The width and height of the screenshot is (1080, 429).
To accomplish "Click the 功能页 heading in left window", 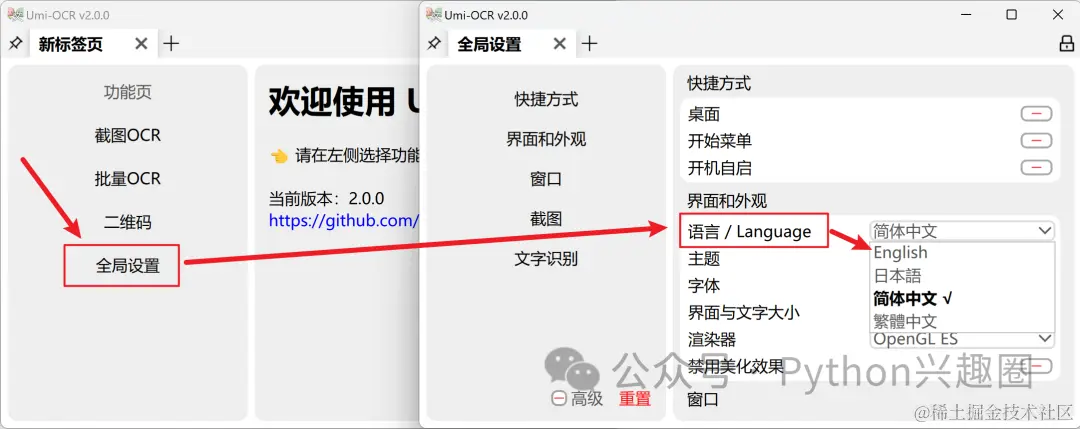I will pos(127,92).
